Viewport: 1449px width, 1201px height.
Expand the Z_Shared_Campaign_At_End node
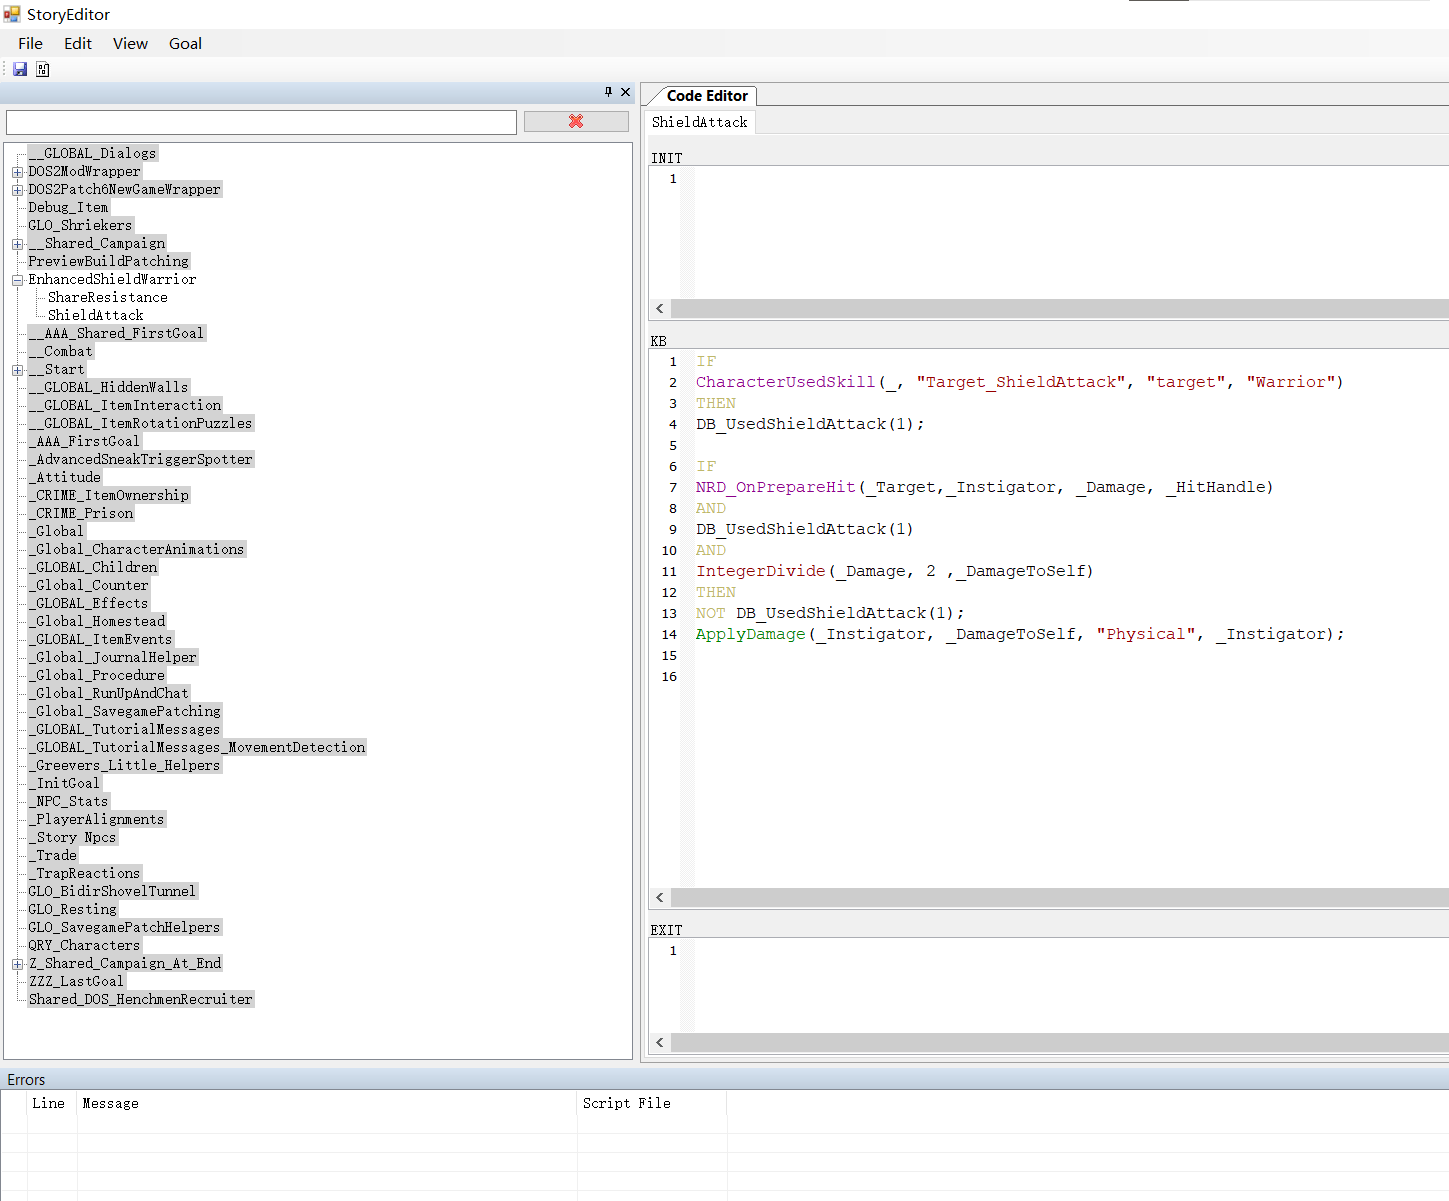tap(17, 964)
